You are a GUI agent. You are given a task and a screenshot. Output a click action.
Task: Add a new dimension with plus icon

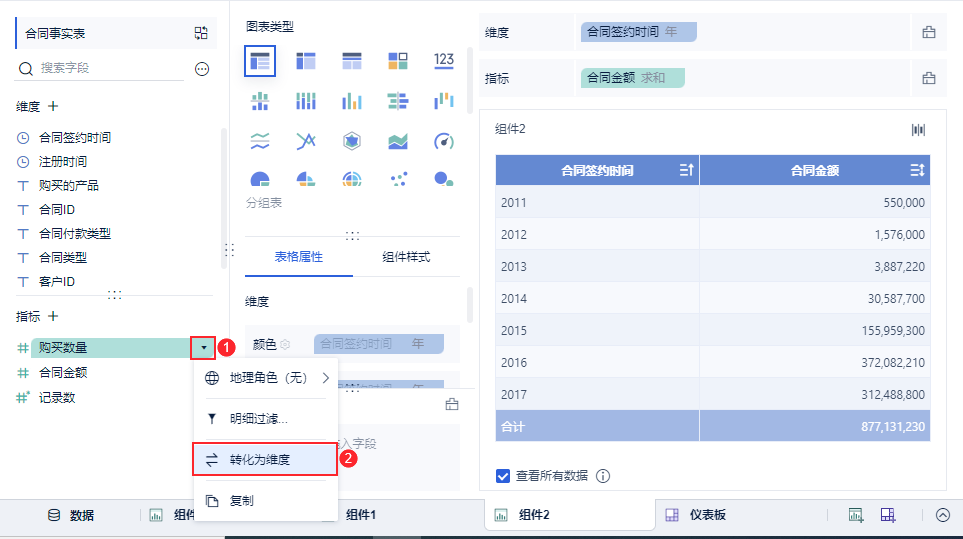53,106
